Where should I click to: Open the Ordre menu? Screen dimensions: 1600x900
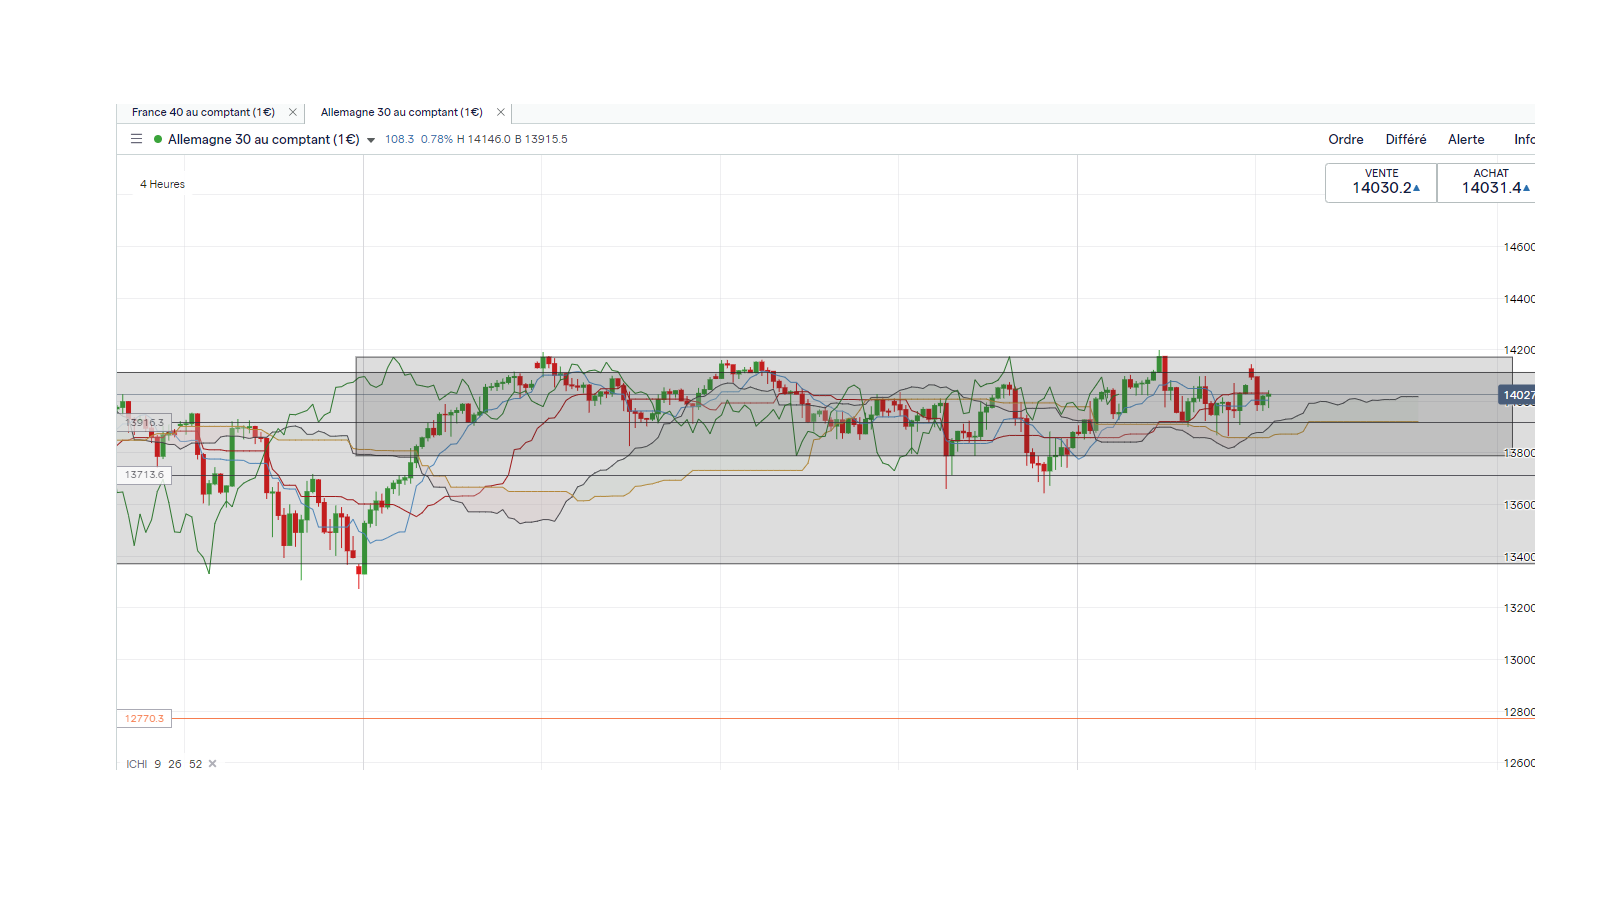(x=1346, y=139)
